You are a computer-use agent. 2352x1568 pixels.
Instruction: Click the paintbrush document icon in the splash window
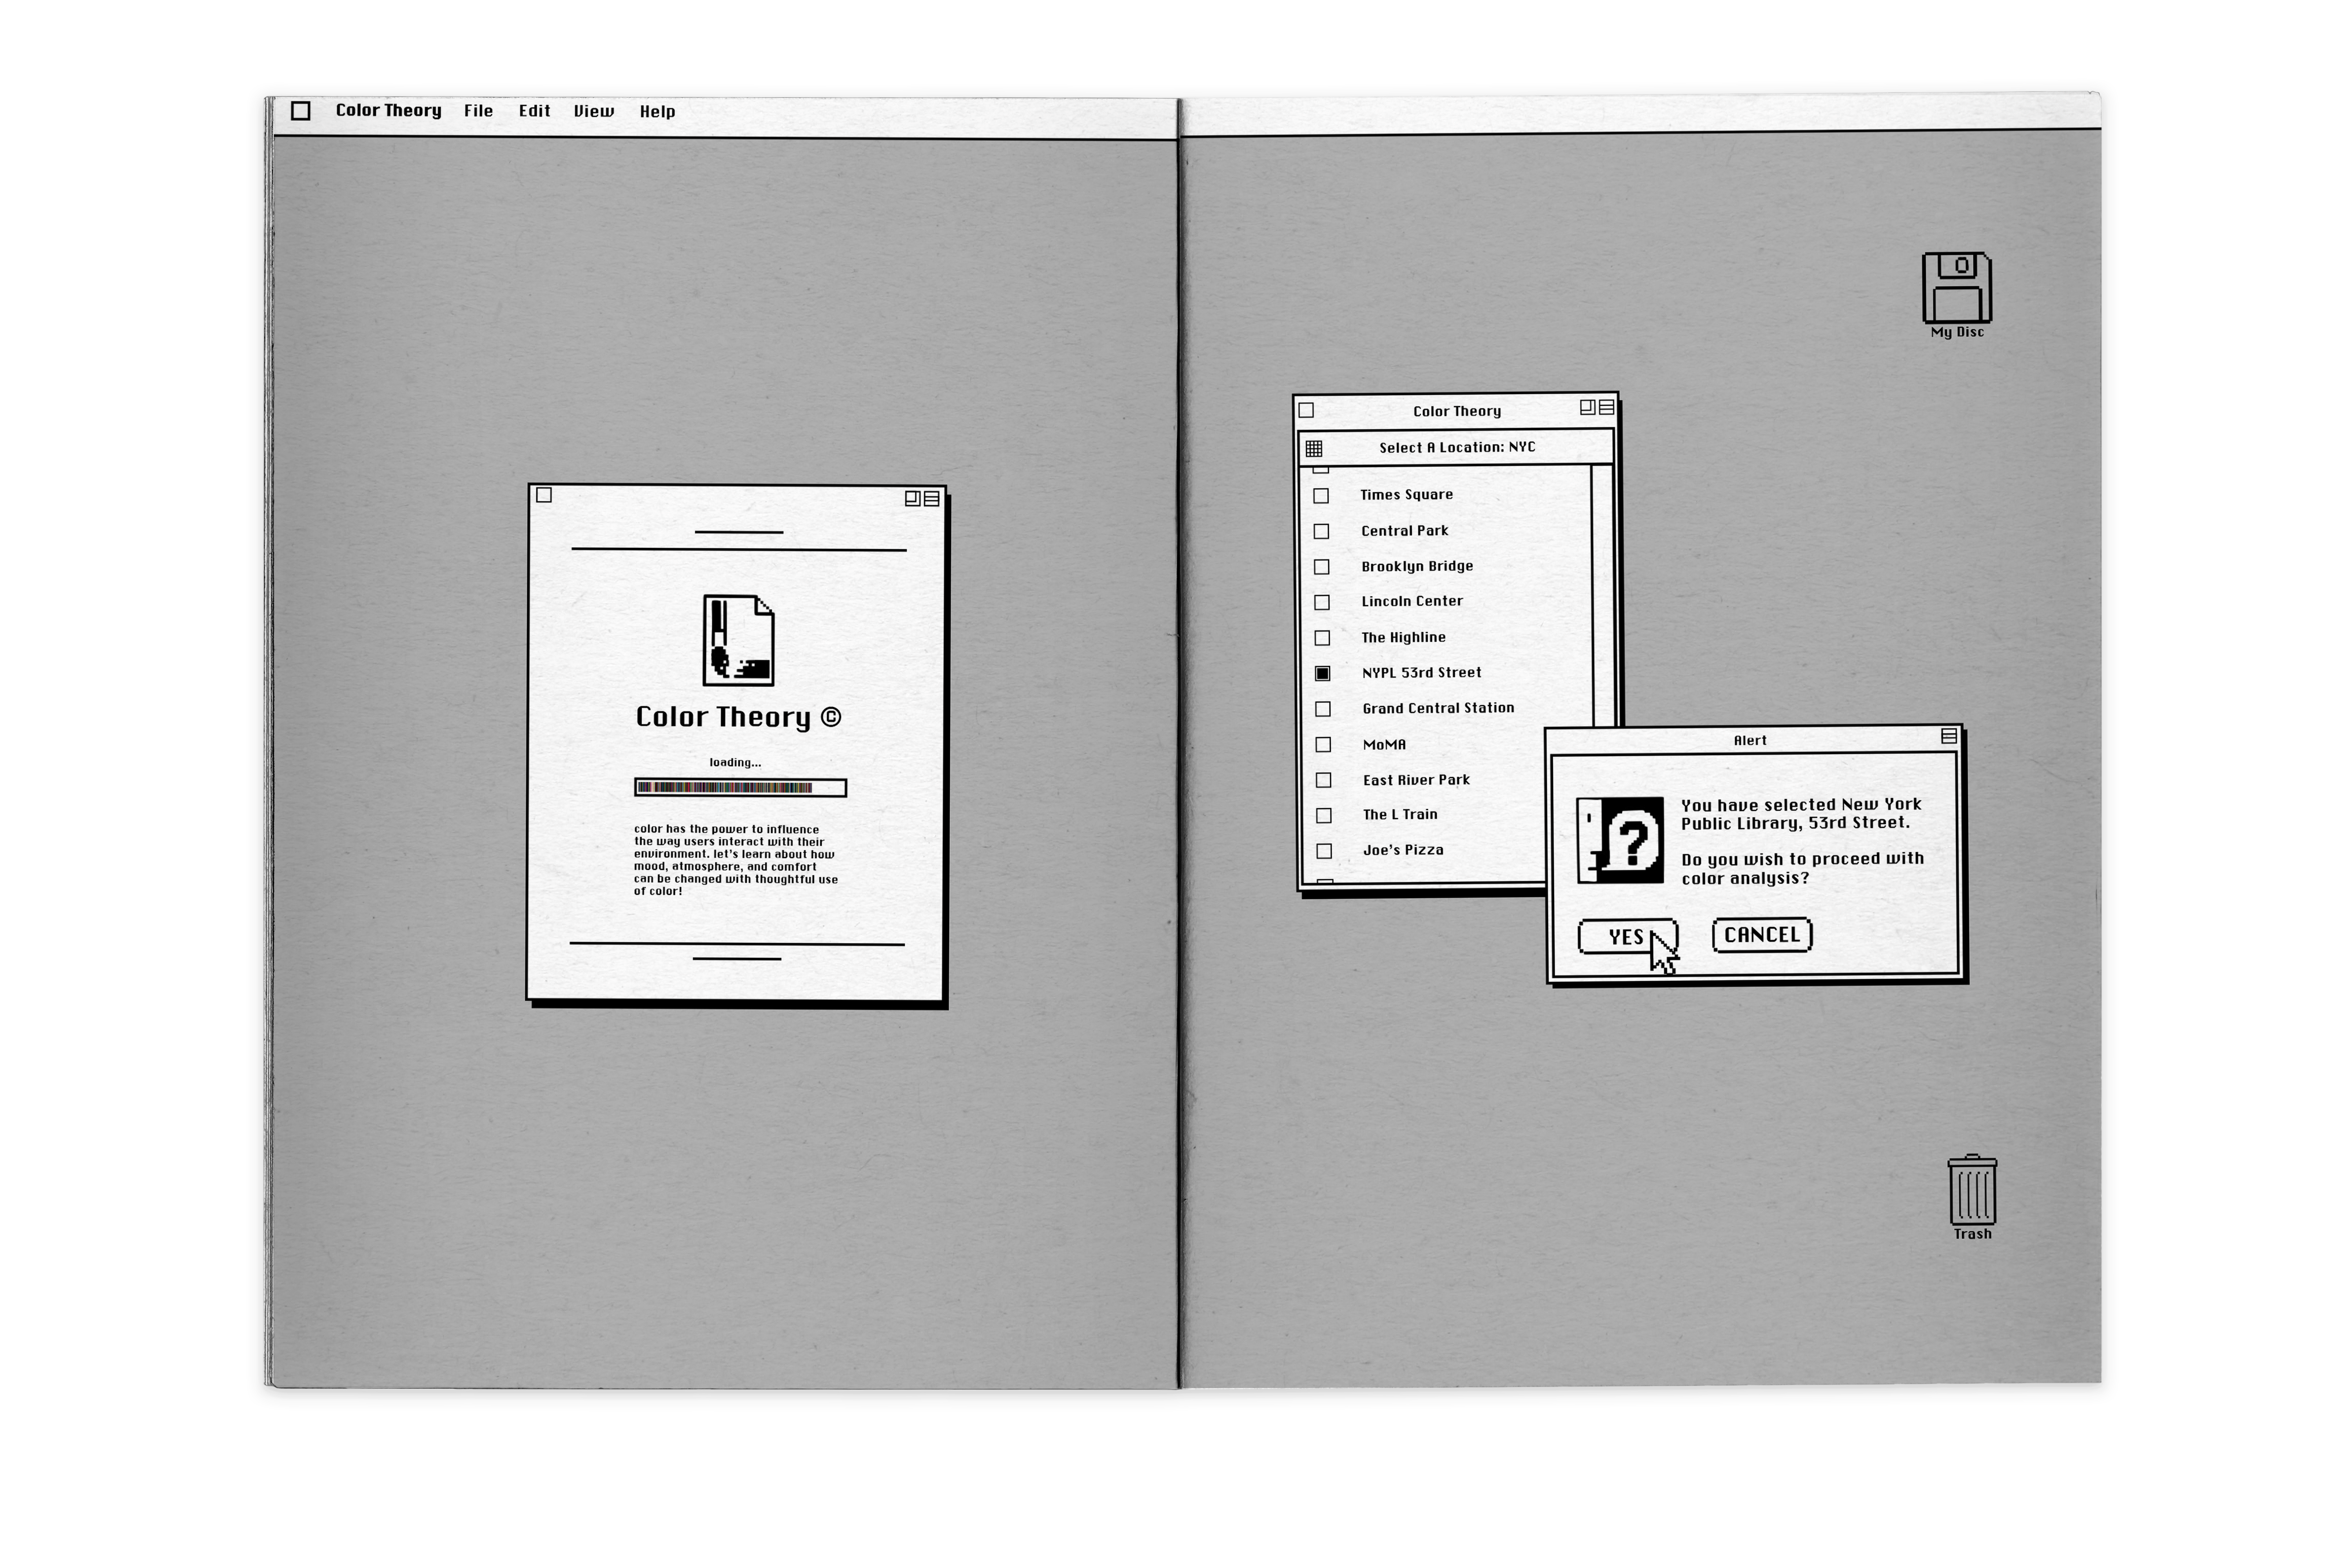coord(738,640)
